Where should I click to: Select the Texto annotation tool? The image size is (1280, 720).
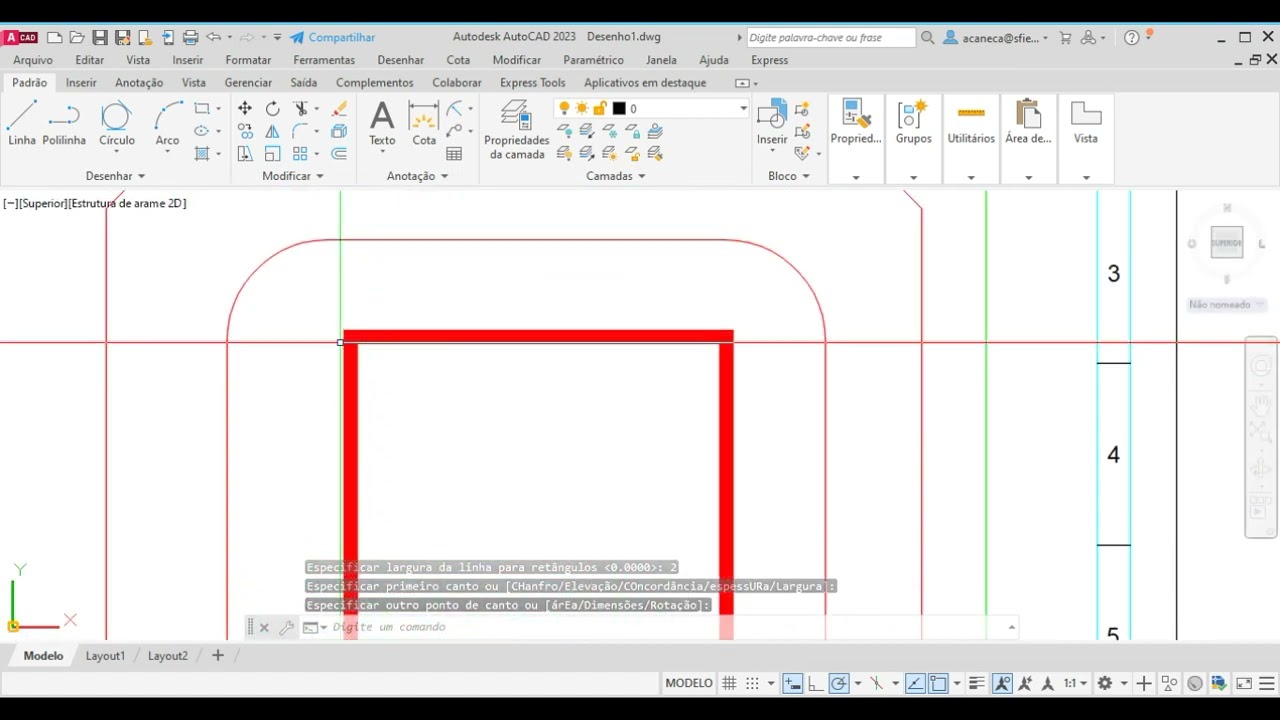click(382, 124)
